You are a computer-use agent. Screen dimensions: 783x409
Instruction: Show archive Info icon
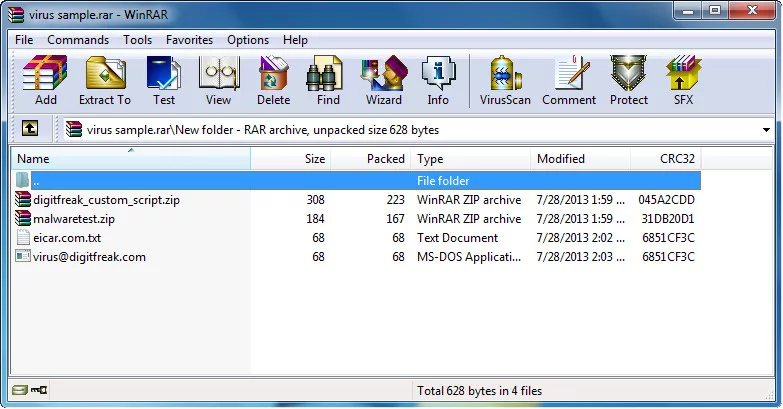point(438,73)
